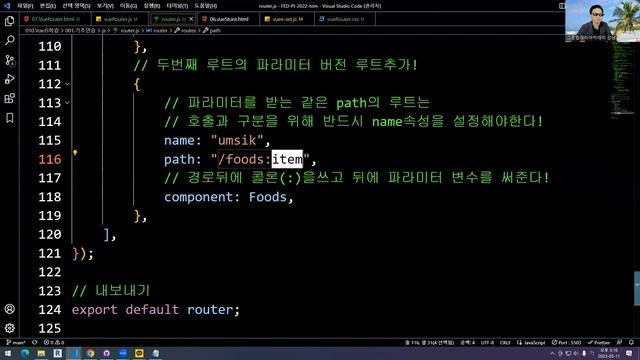Open the 실행 (Run) menu
Screen dimensions: 640x360
pyautogui.click(x=151, y=6)
